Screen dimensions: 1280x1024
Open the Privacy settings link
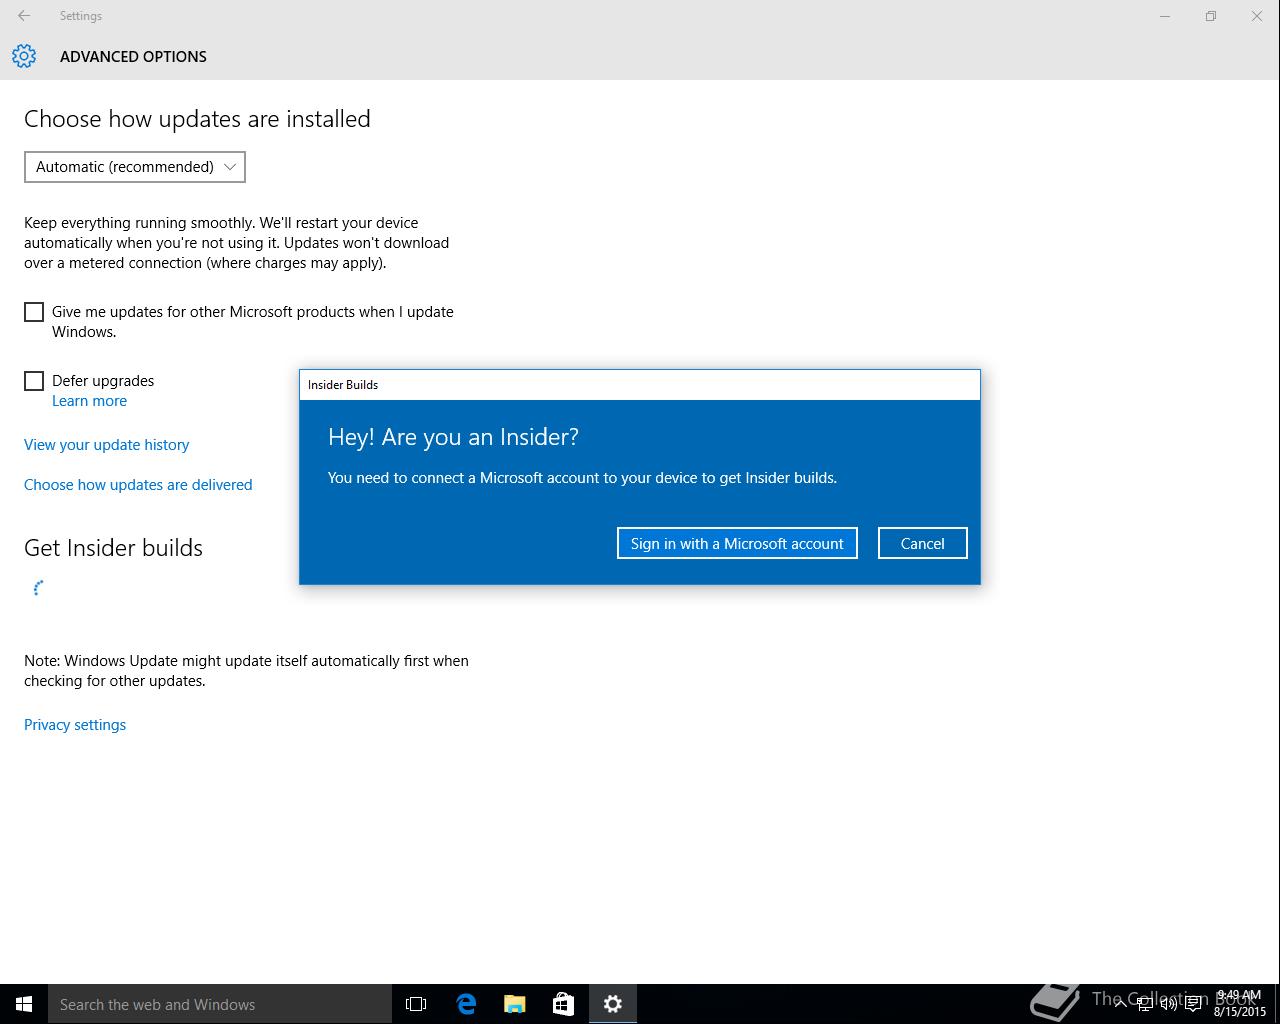click(75, 725)
